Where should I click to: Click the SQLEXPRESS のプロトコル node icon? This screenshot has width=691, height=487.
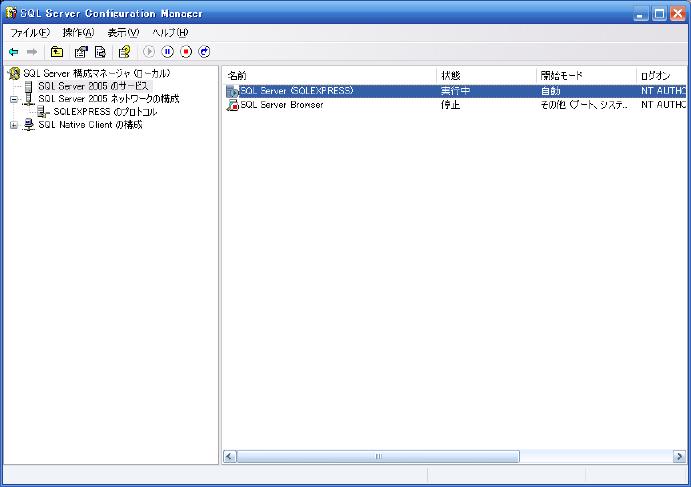(x=43, y=112)
